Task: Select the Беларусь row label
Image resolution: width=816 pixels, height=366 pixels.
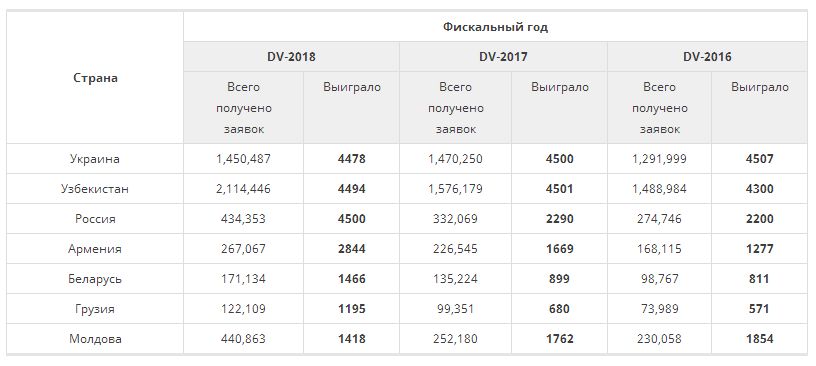Action: click(x=95, y=279)
